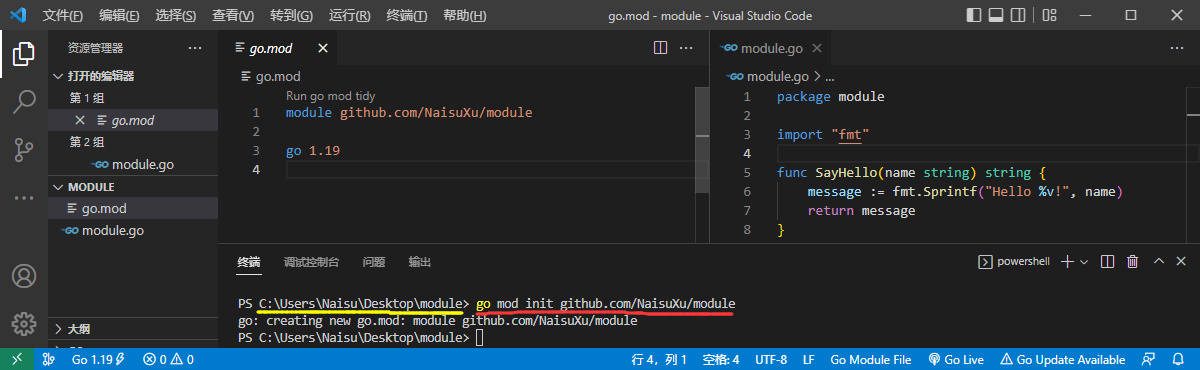
Task: Select module.go under 第 2 组
Action: click(x=133, y=164)
